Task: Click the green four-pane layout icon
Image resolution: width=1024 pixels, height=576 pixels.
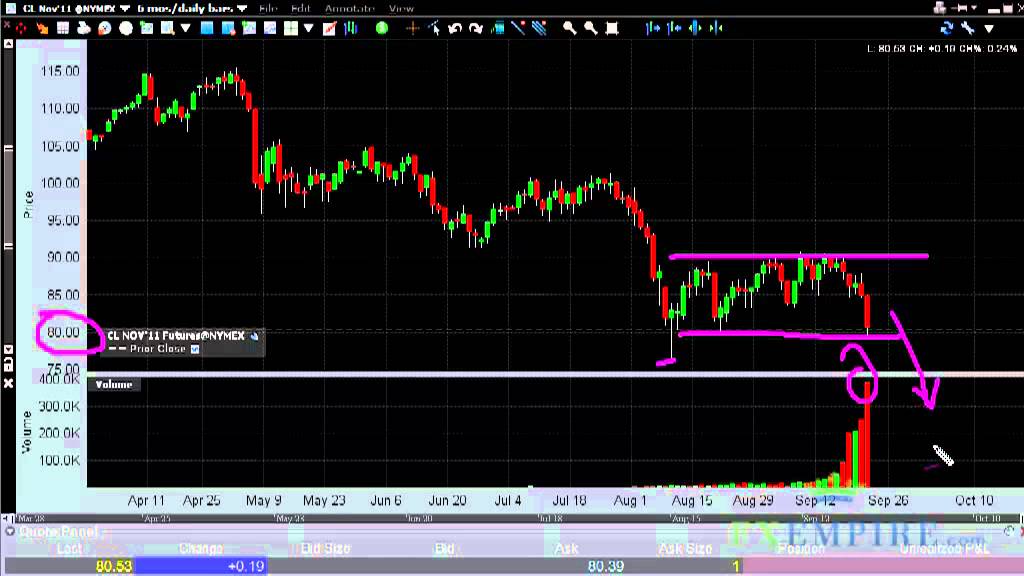Action: point(291,28)
